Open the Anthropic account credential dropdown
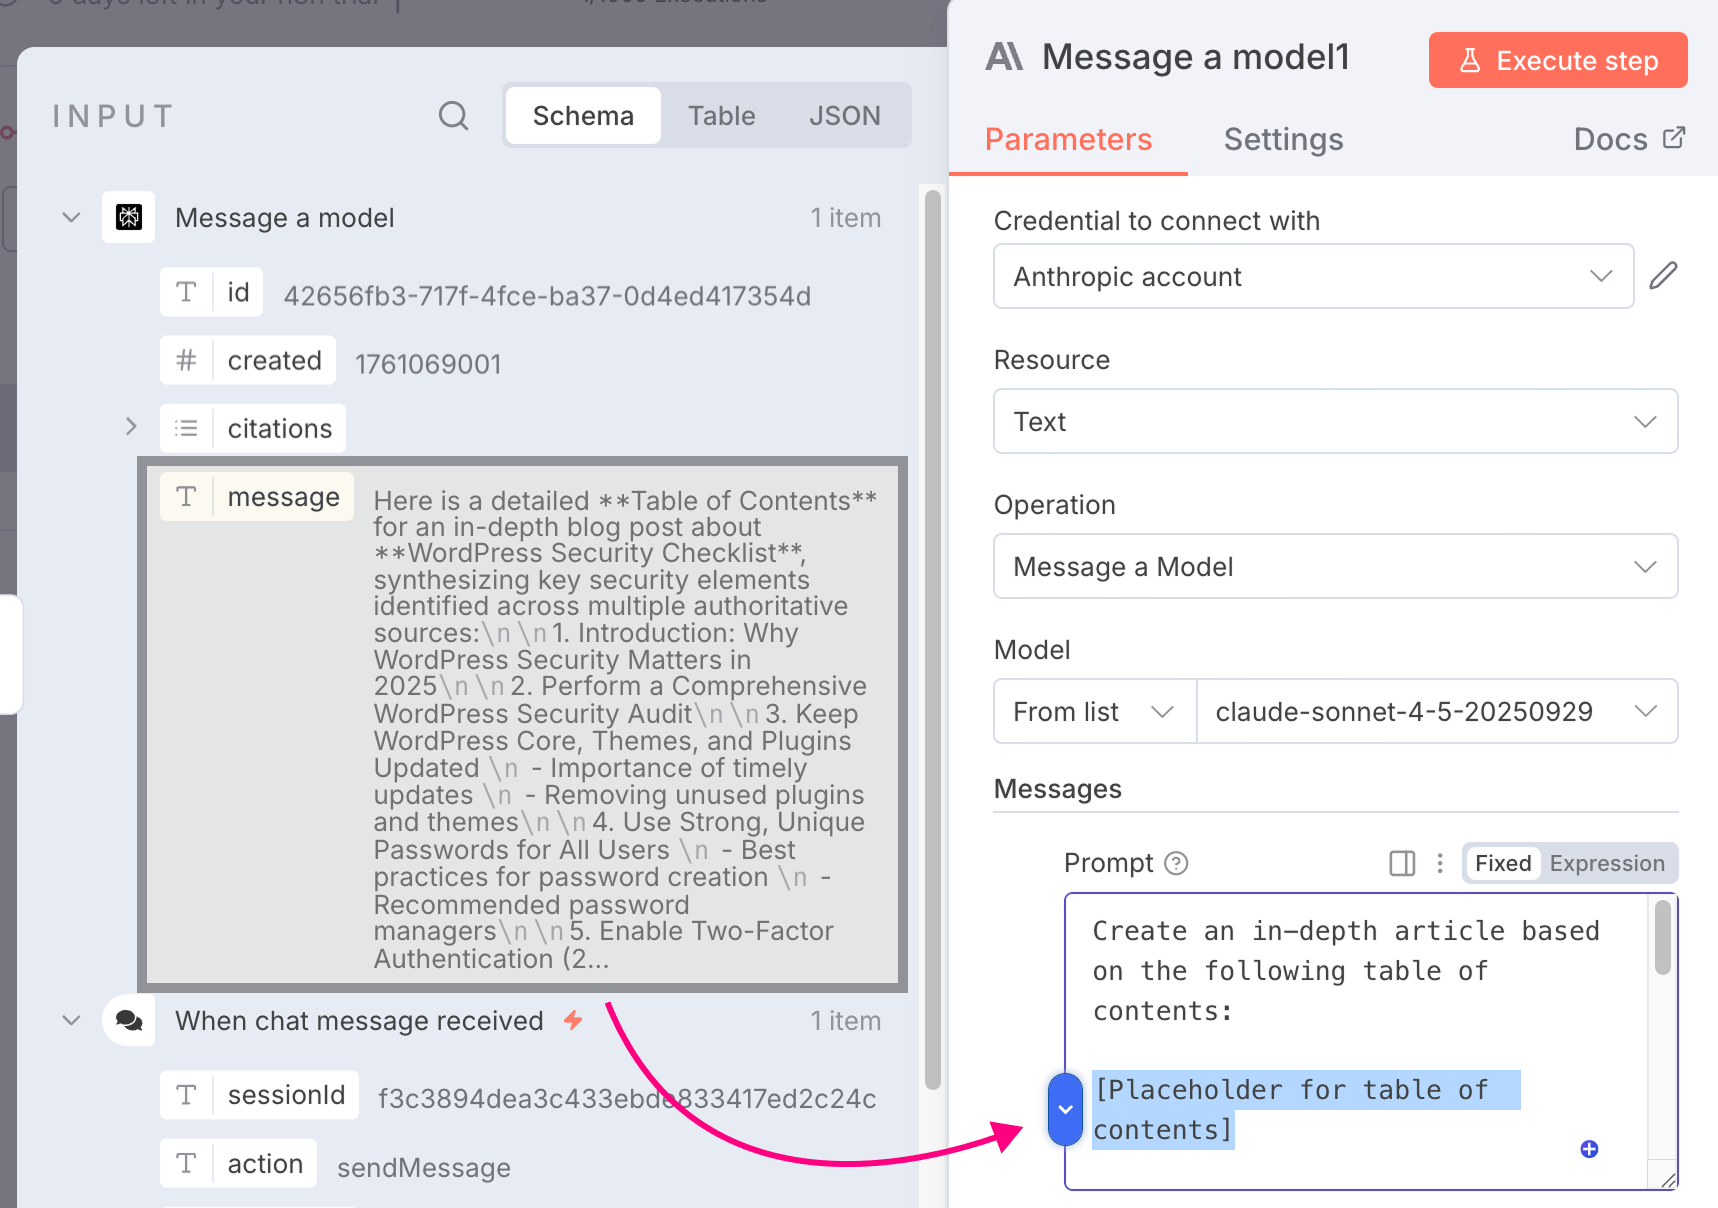 [x=1312, y=276]
